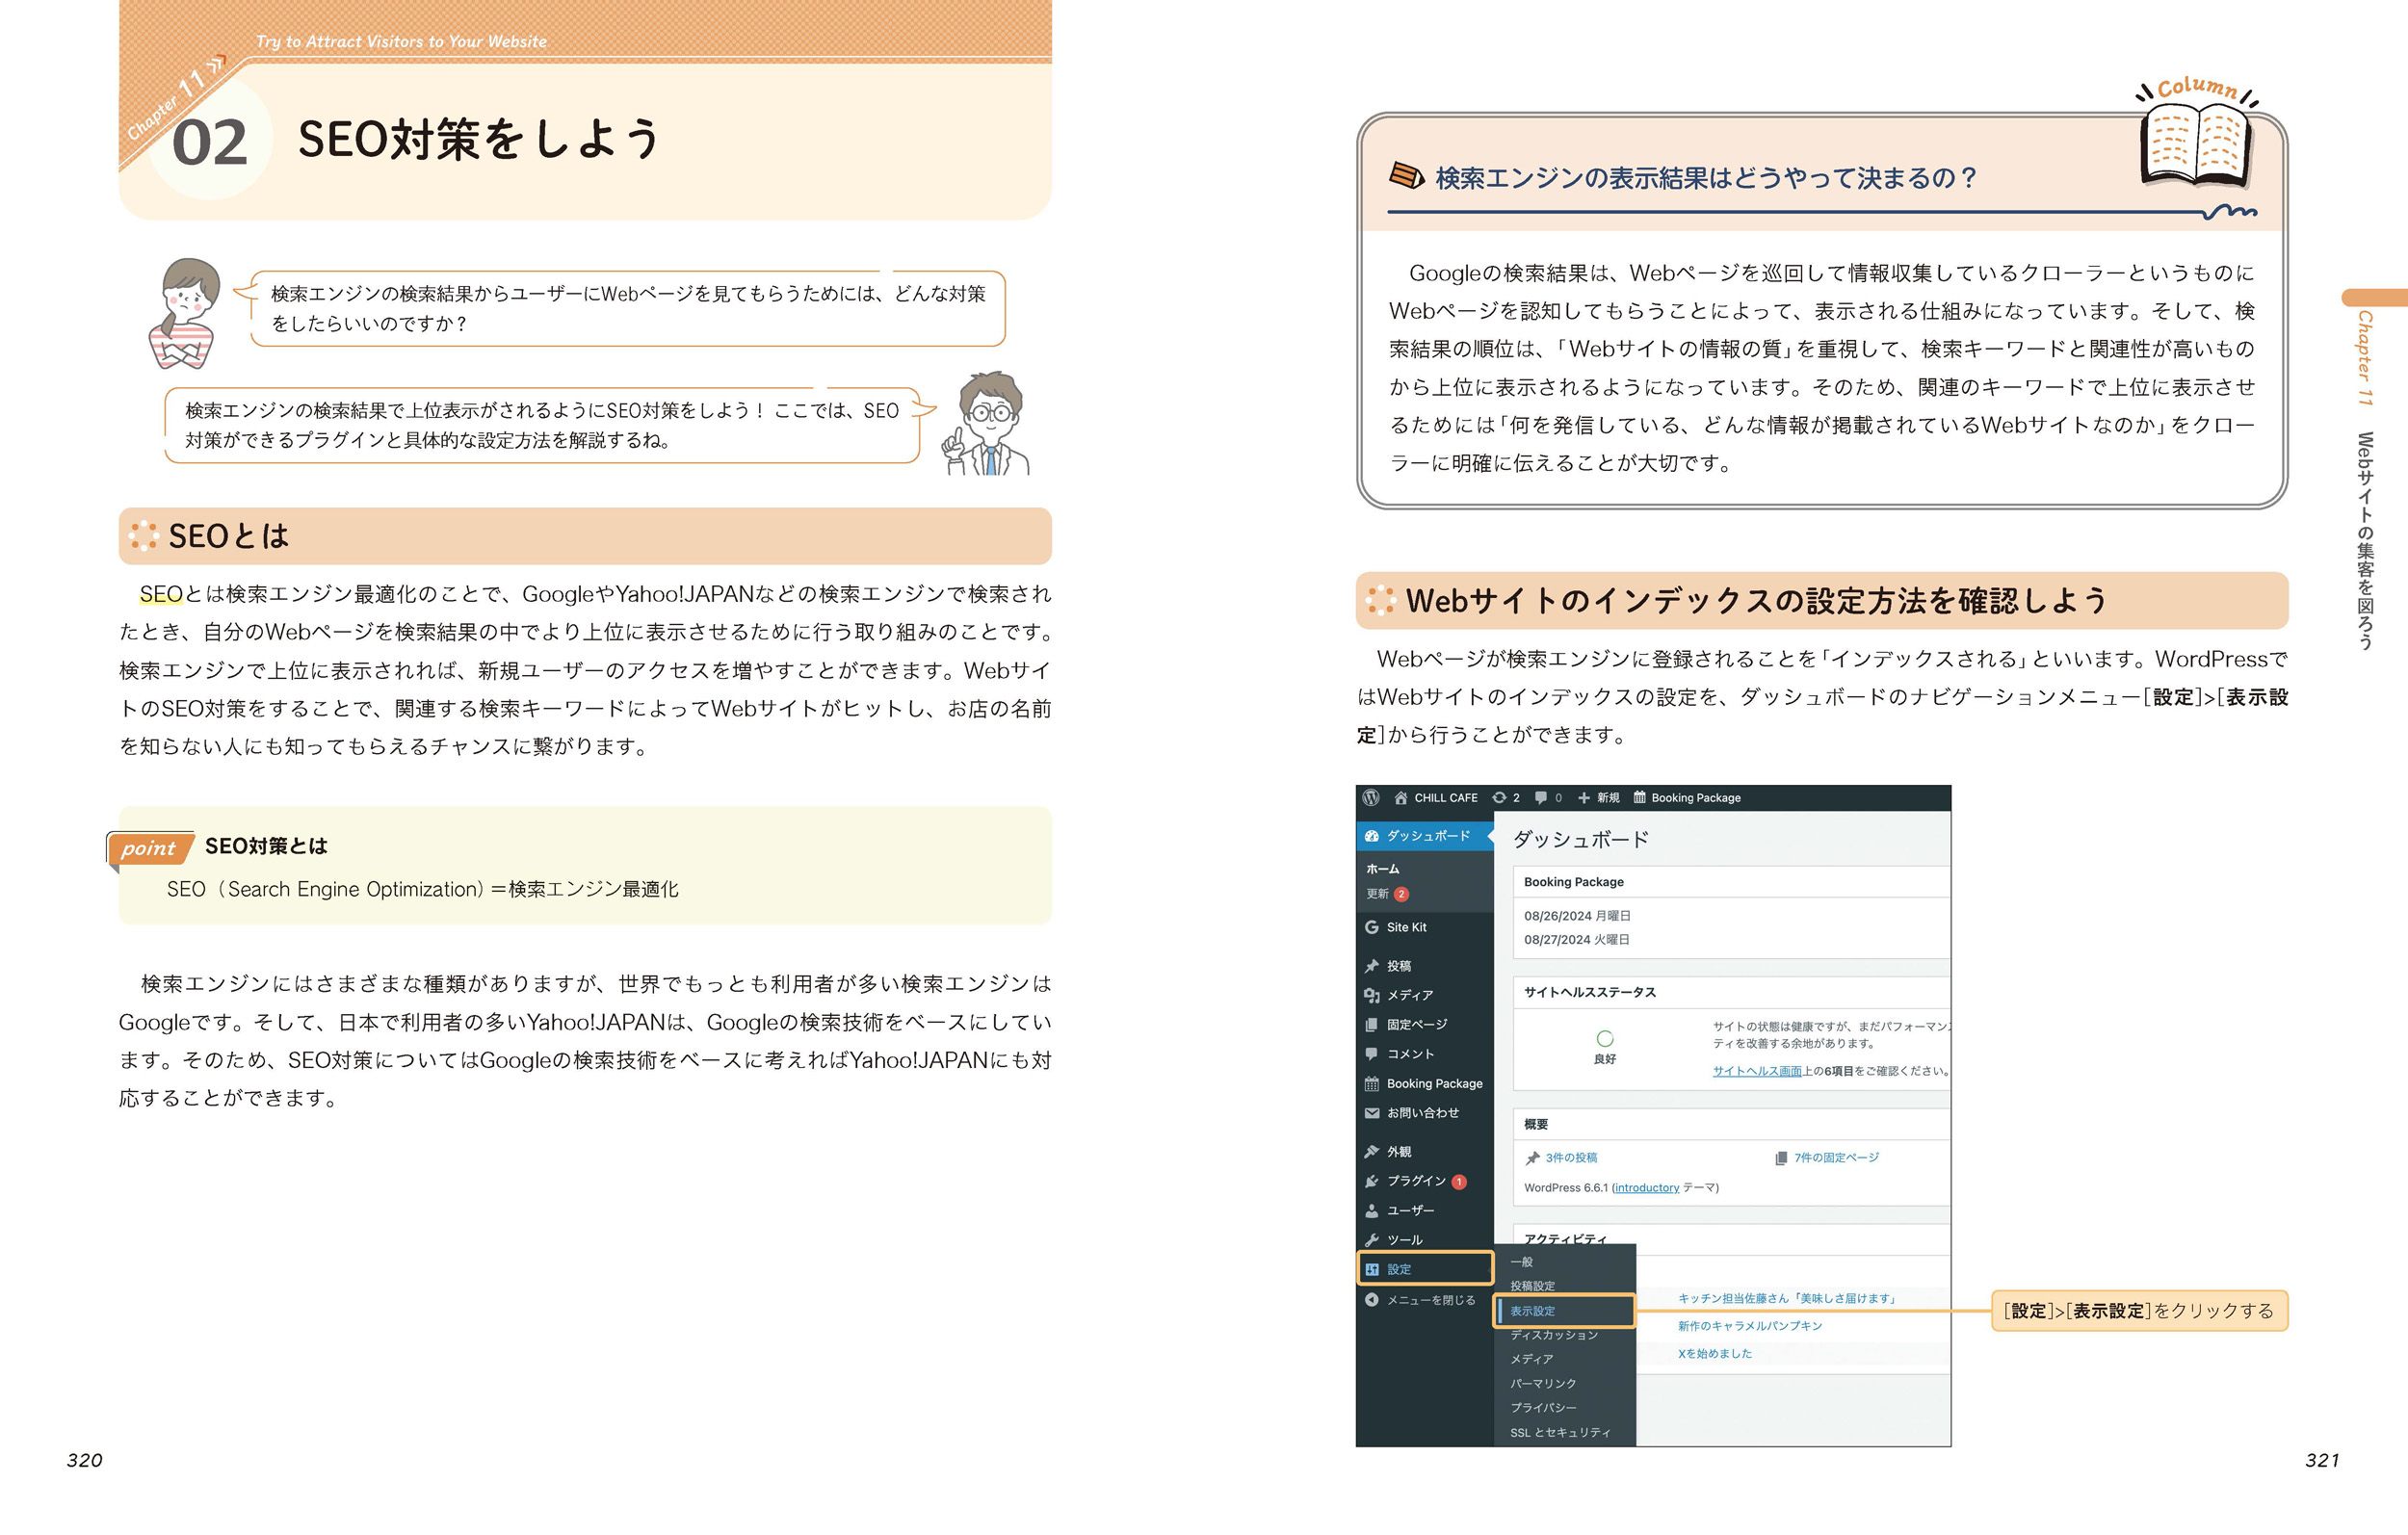Click the plus 新規 button in admin bar

coord(1598,797)
